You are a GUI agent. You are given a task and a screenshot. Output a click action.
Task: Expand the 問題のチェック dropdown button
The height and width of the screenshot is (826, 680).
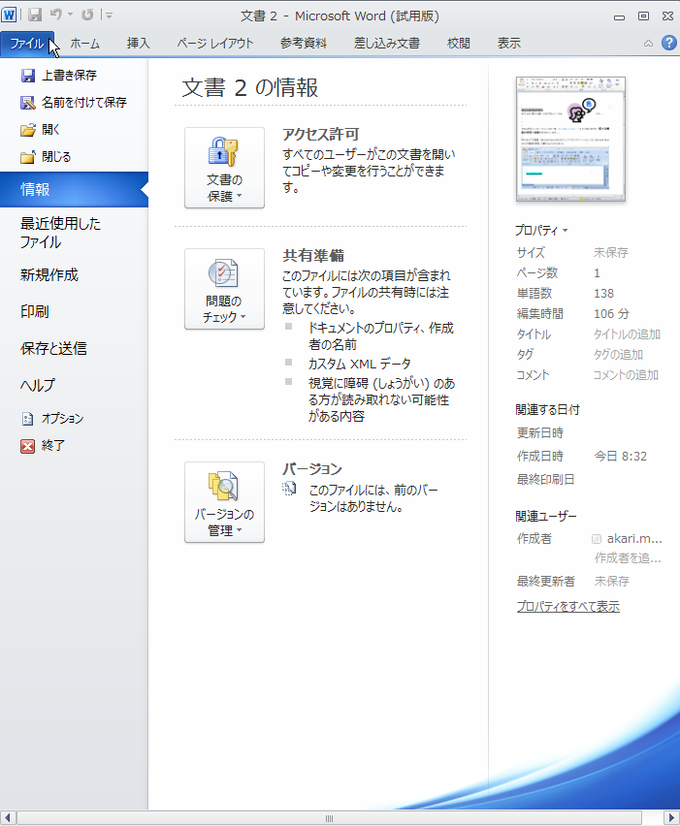pyautogui.click(x=224, y=289)
